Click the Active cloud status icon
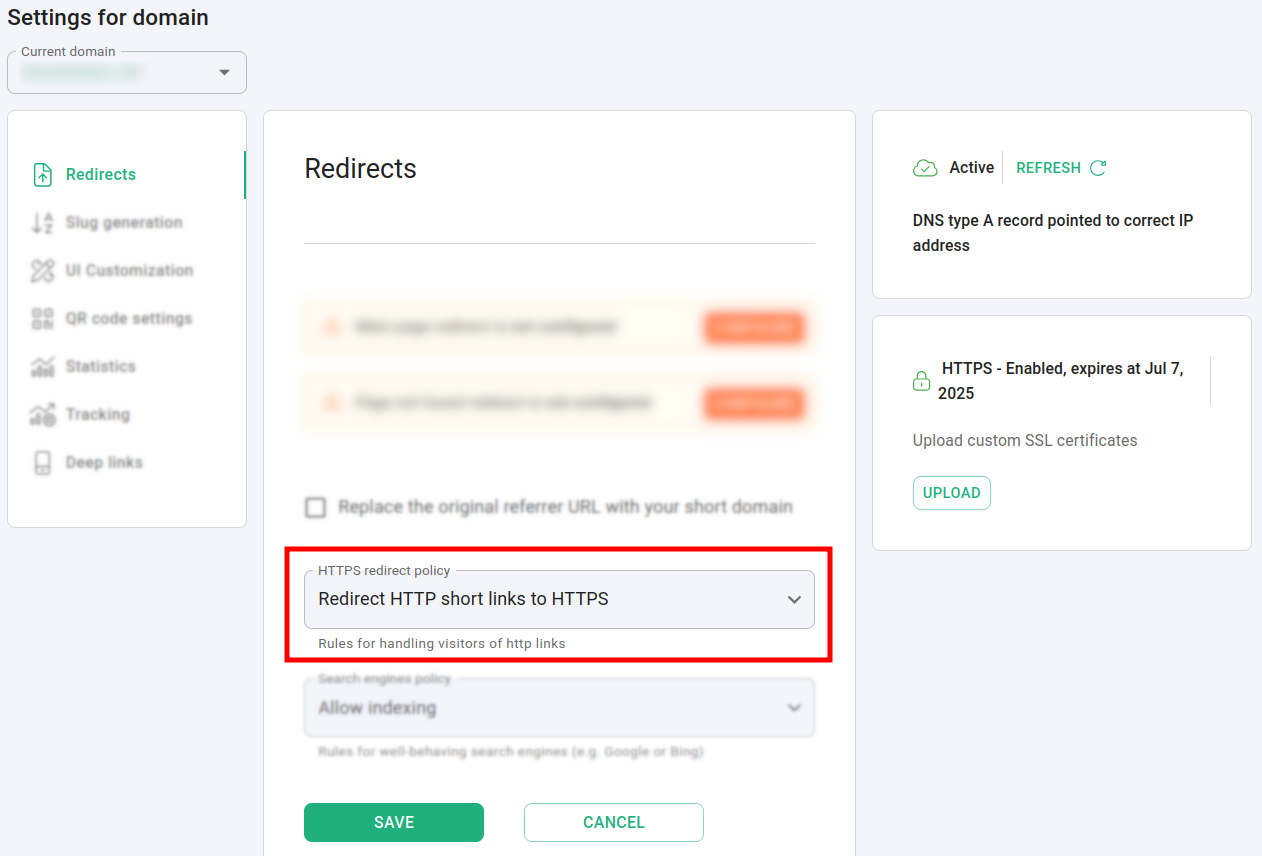The height and width of the screenshot is (856, 1262). [x=925, y=168]
